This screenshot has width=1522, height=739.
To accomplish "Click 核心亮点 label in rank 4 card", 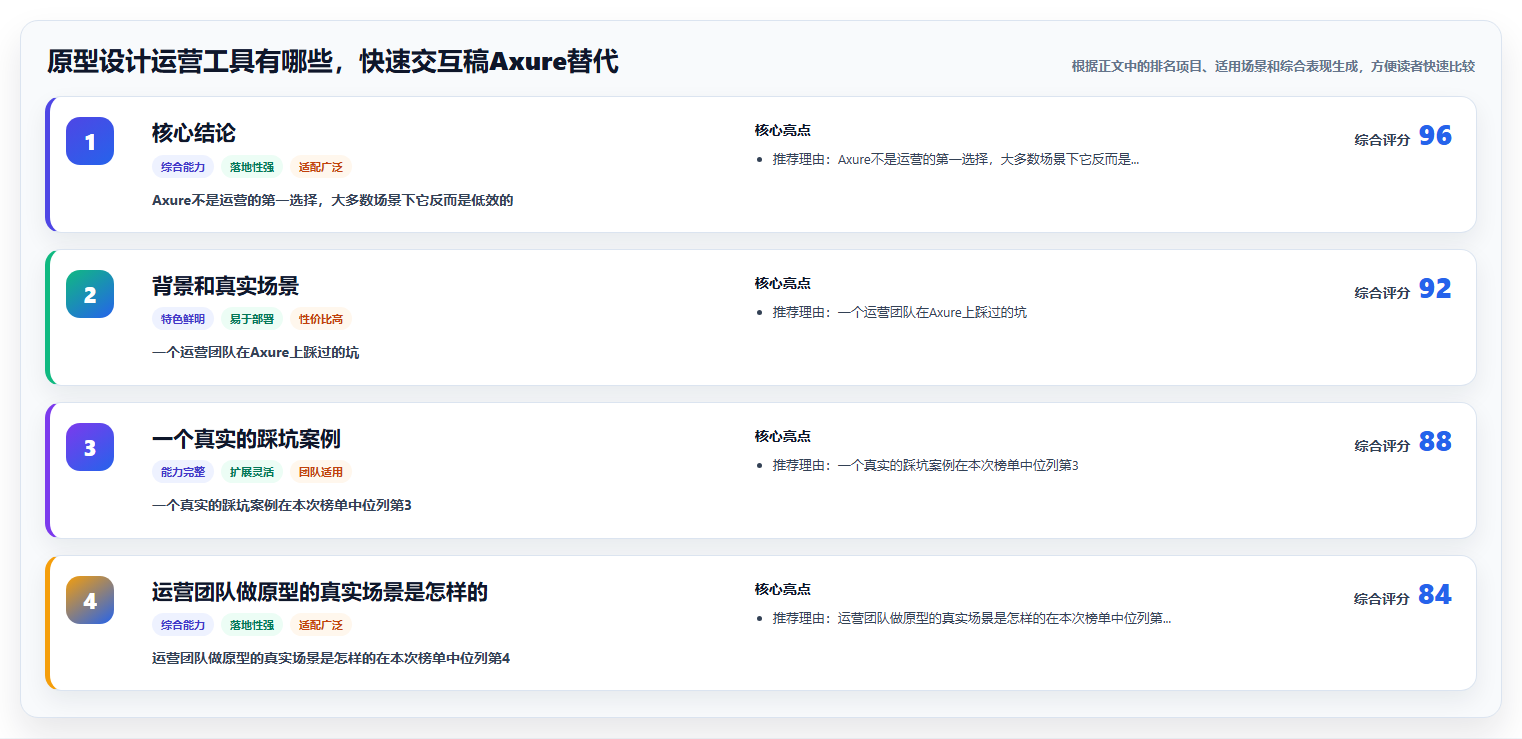I will (783, 590).
